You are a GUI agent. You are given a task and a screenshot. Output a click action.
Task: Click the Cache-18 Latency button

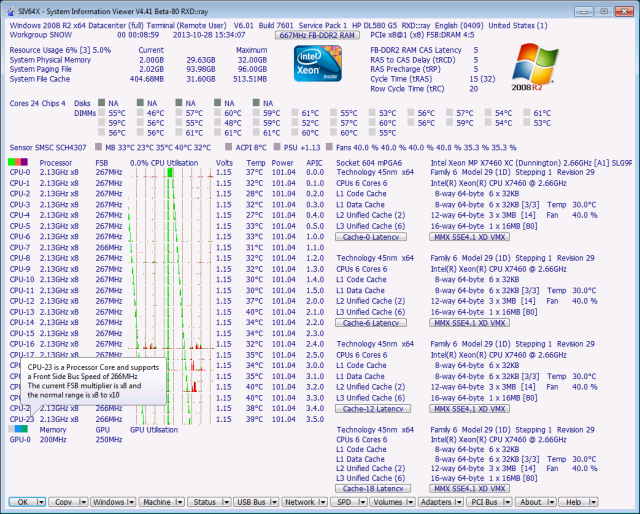tap(373, 488)
